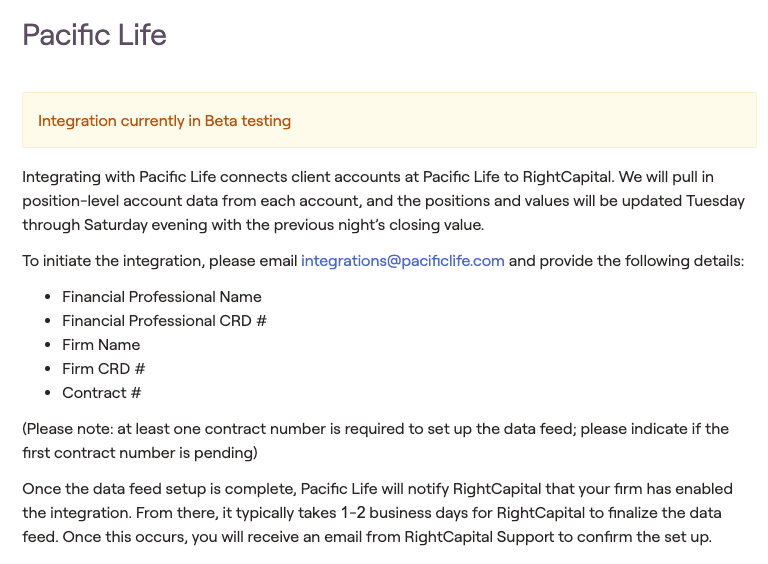Click the Firm Name list item

coord(101,345)
